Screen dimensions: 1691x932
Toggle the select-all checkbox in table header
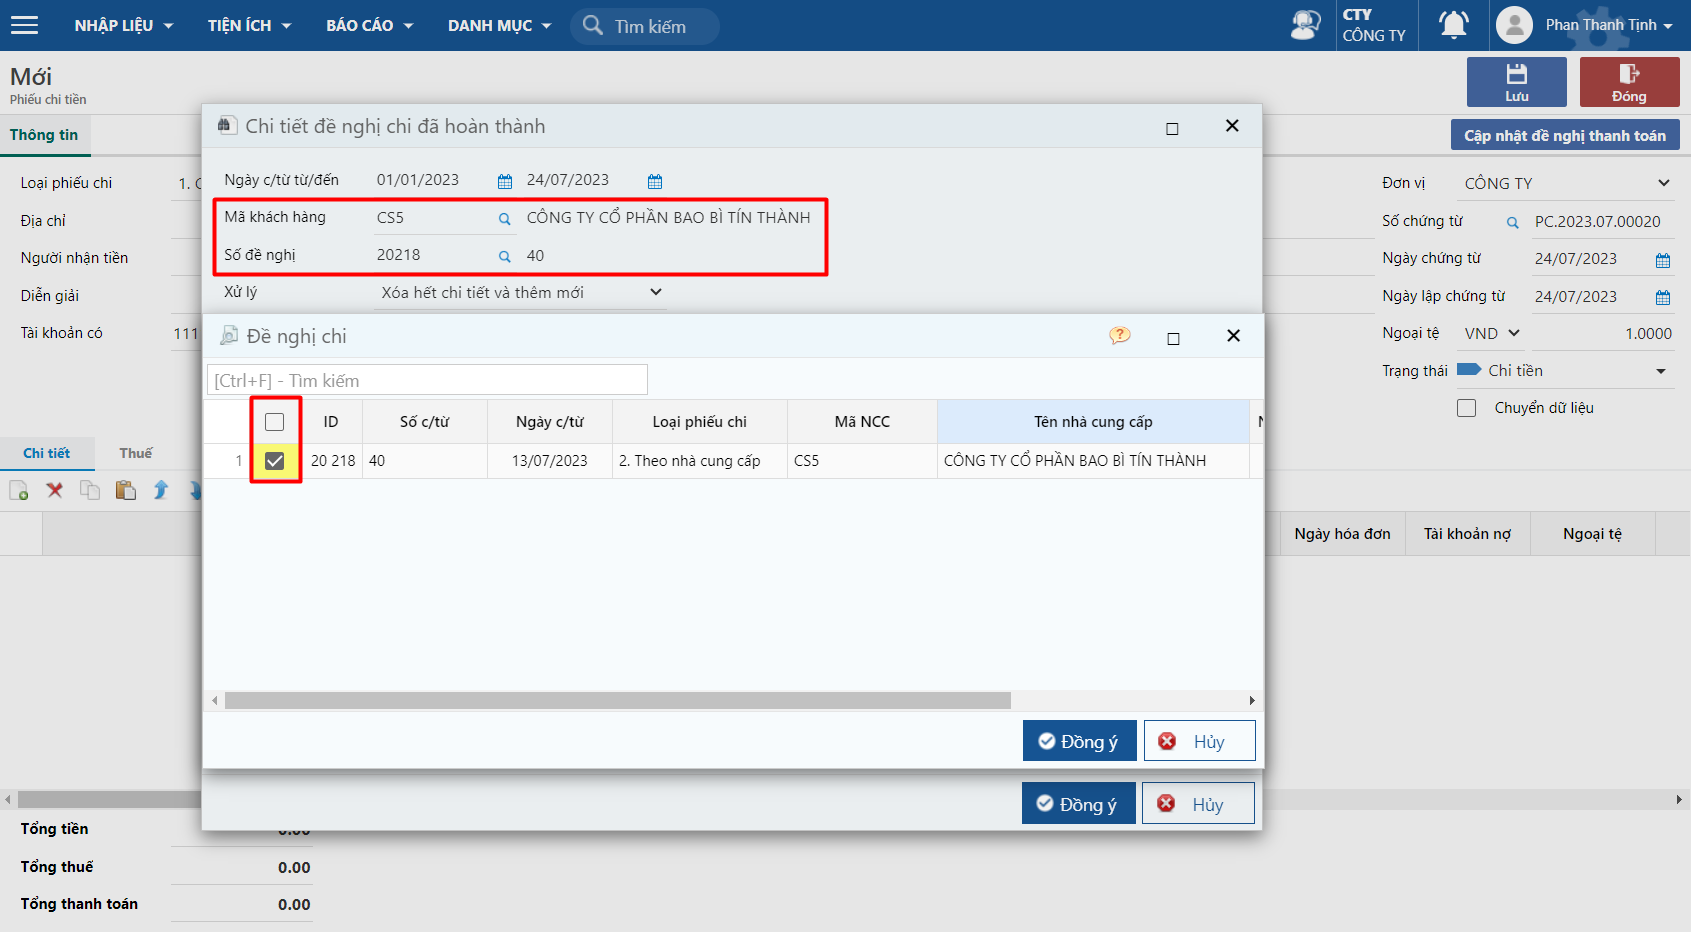coord(275,422)
